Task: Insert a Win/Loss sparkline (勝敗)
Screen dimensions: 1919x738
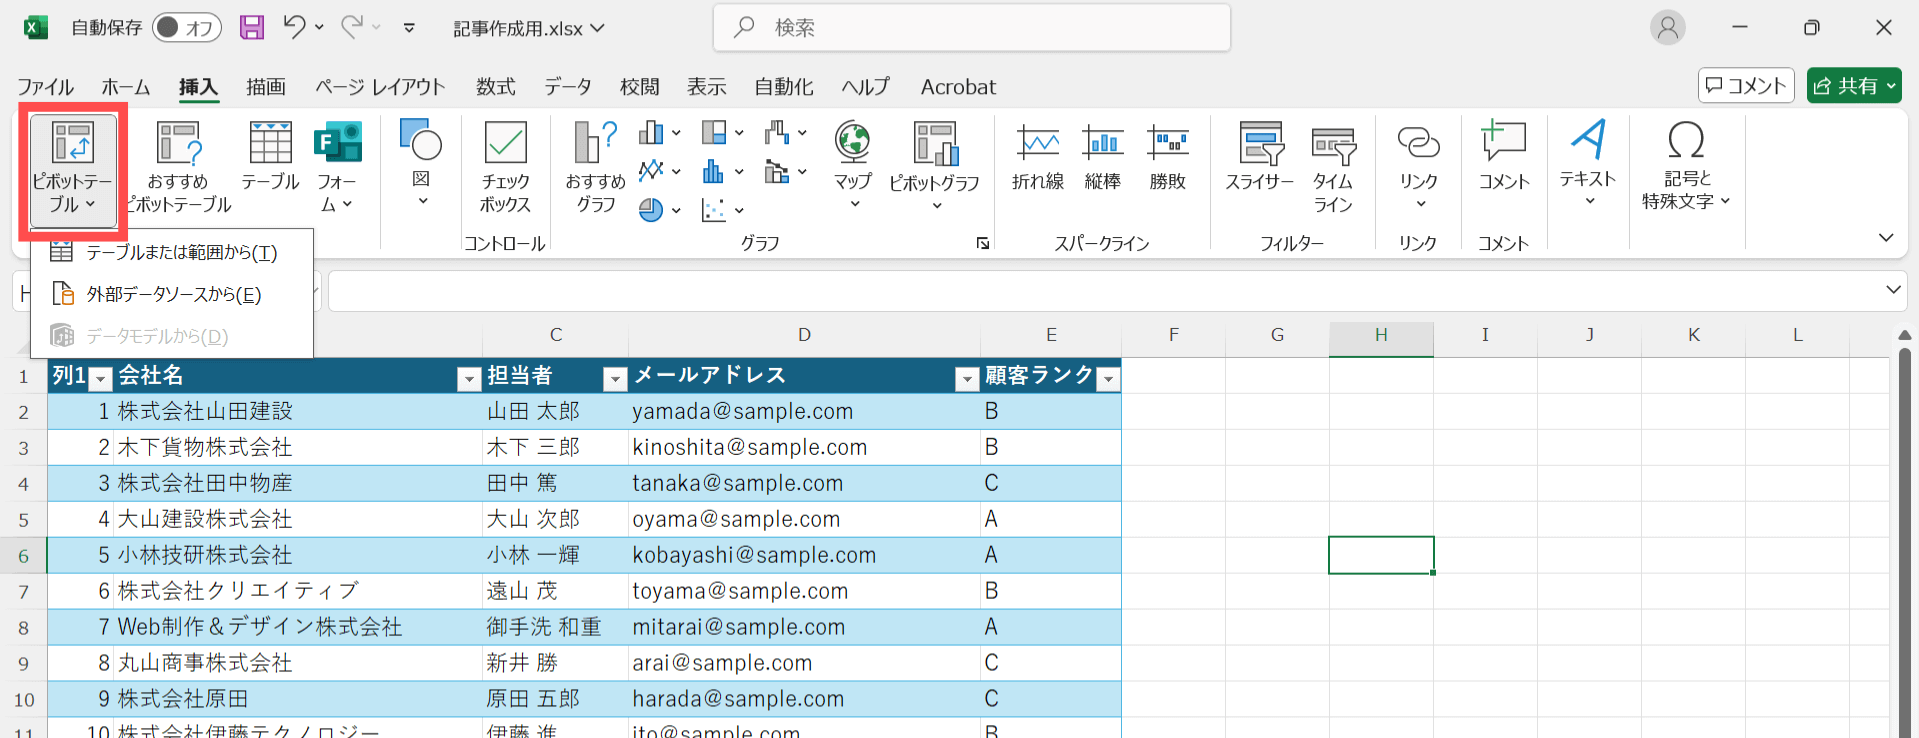Action: tap(1168, 156)
